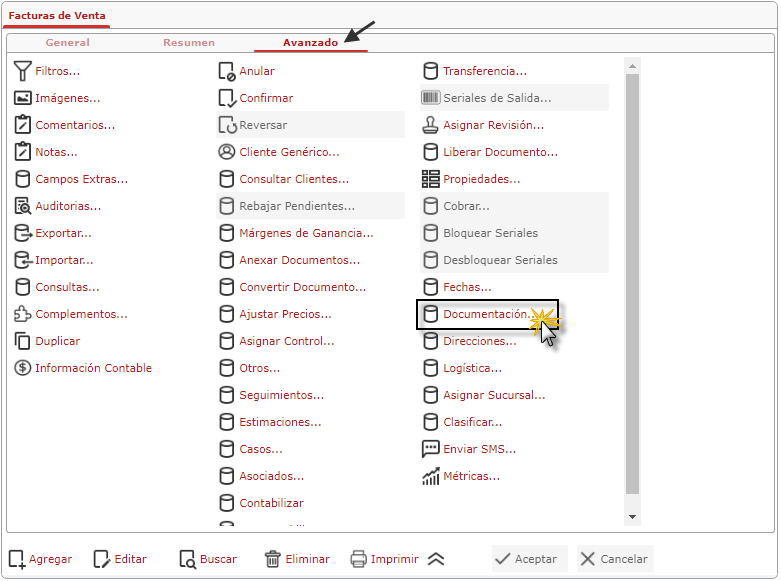Viewport: 781px width, 581px height.
Task: Open the Consultas option
Action: point(67,287)
